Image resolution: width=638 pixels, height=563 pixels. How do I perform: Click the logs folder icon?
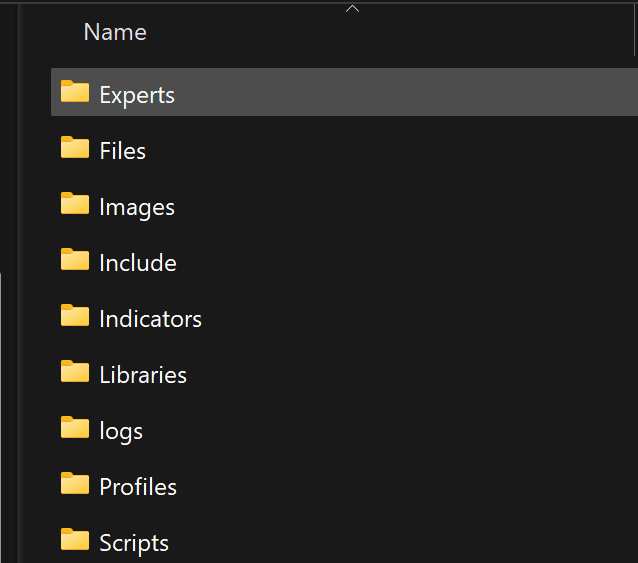[x=75, y=427]
